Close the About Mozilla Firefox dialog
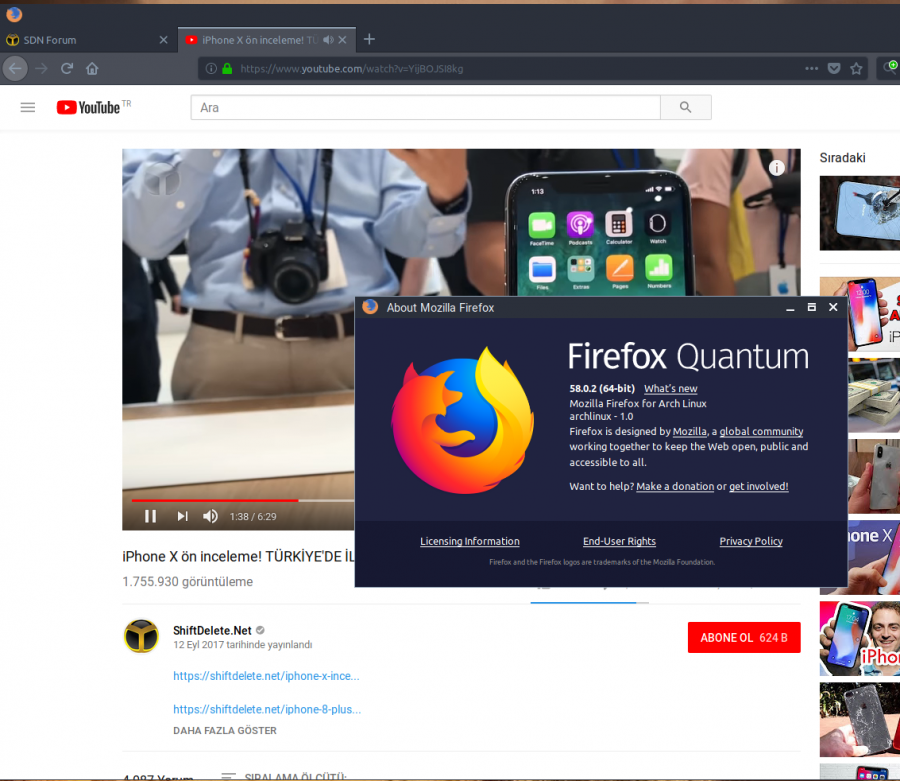 [x=833, y=308]
